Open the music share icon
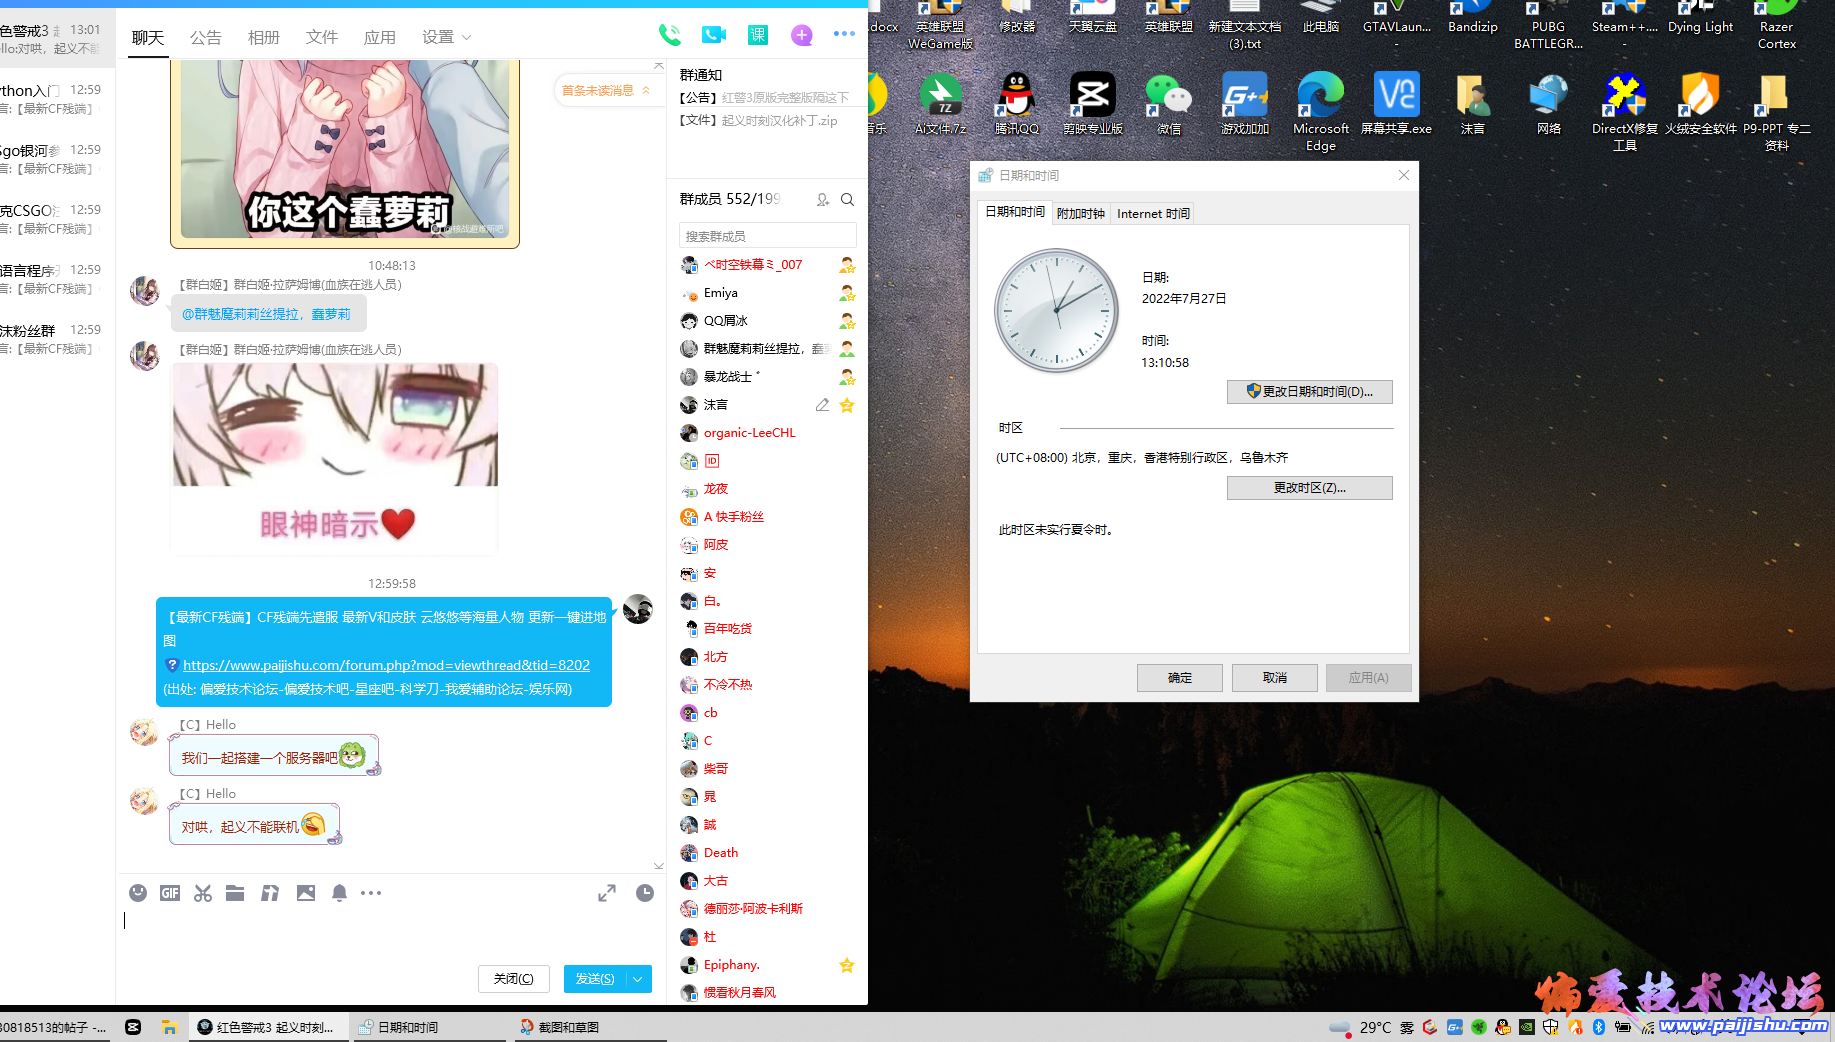This screenshot has height=1042, width=1835. 270,893
